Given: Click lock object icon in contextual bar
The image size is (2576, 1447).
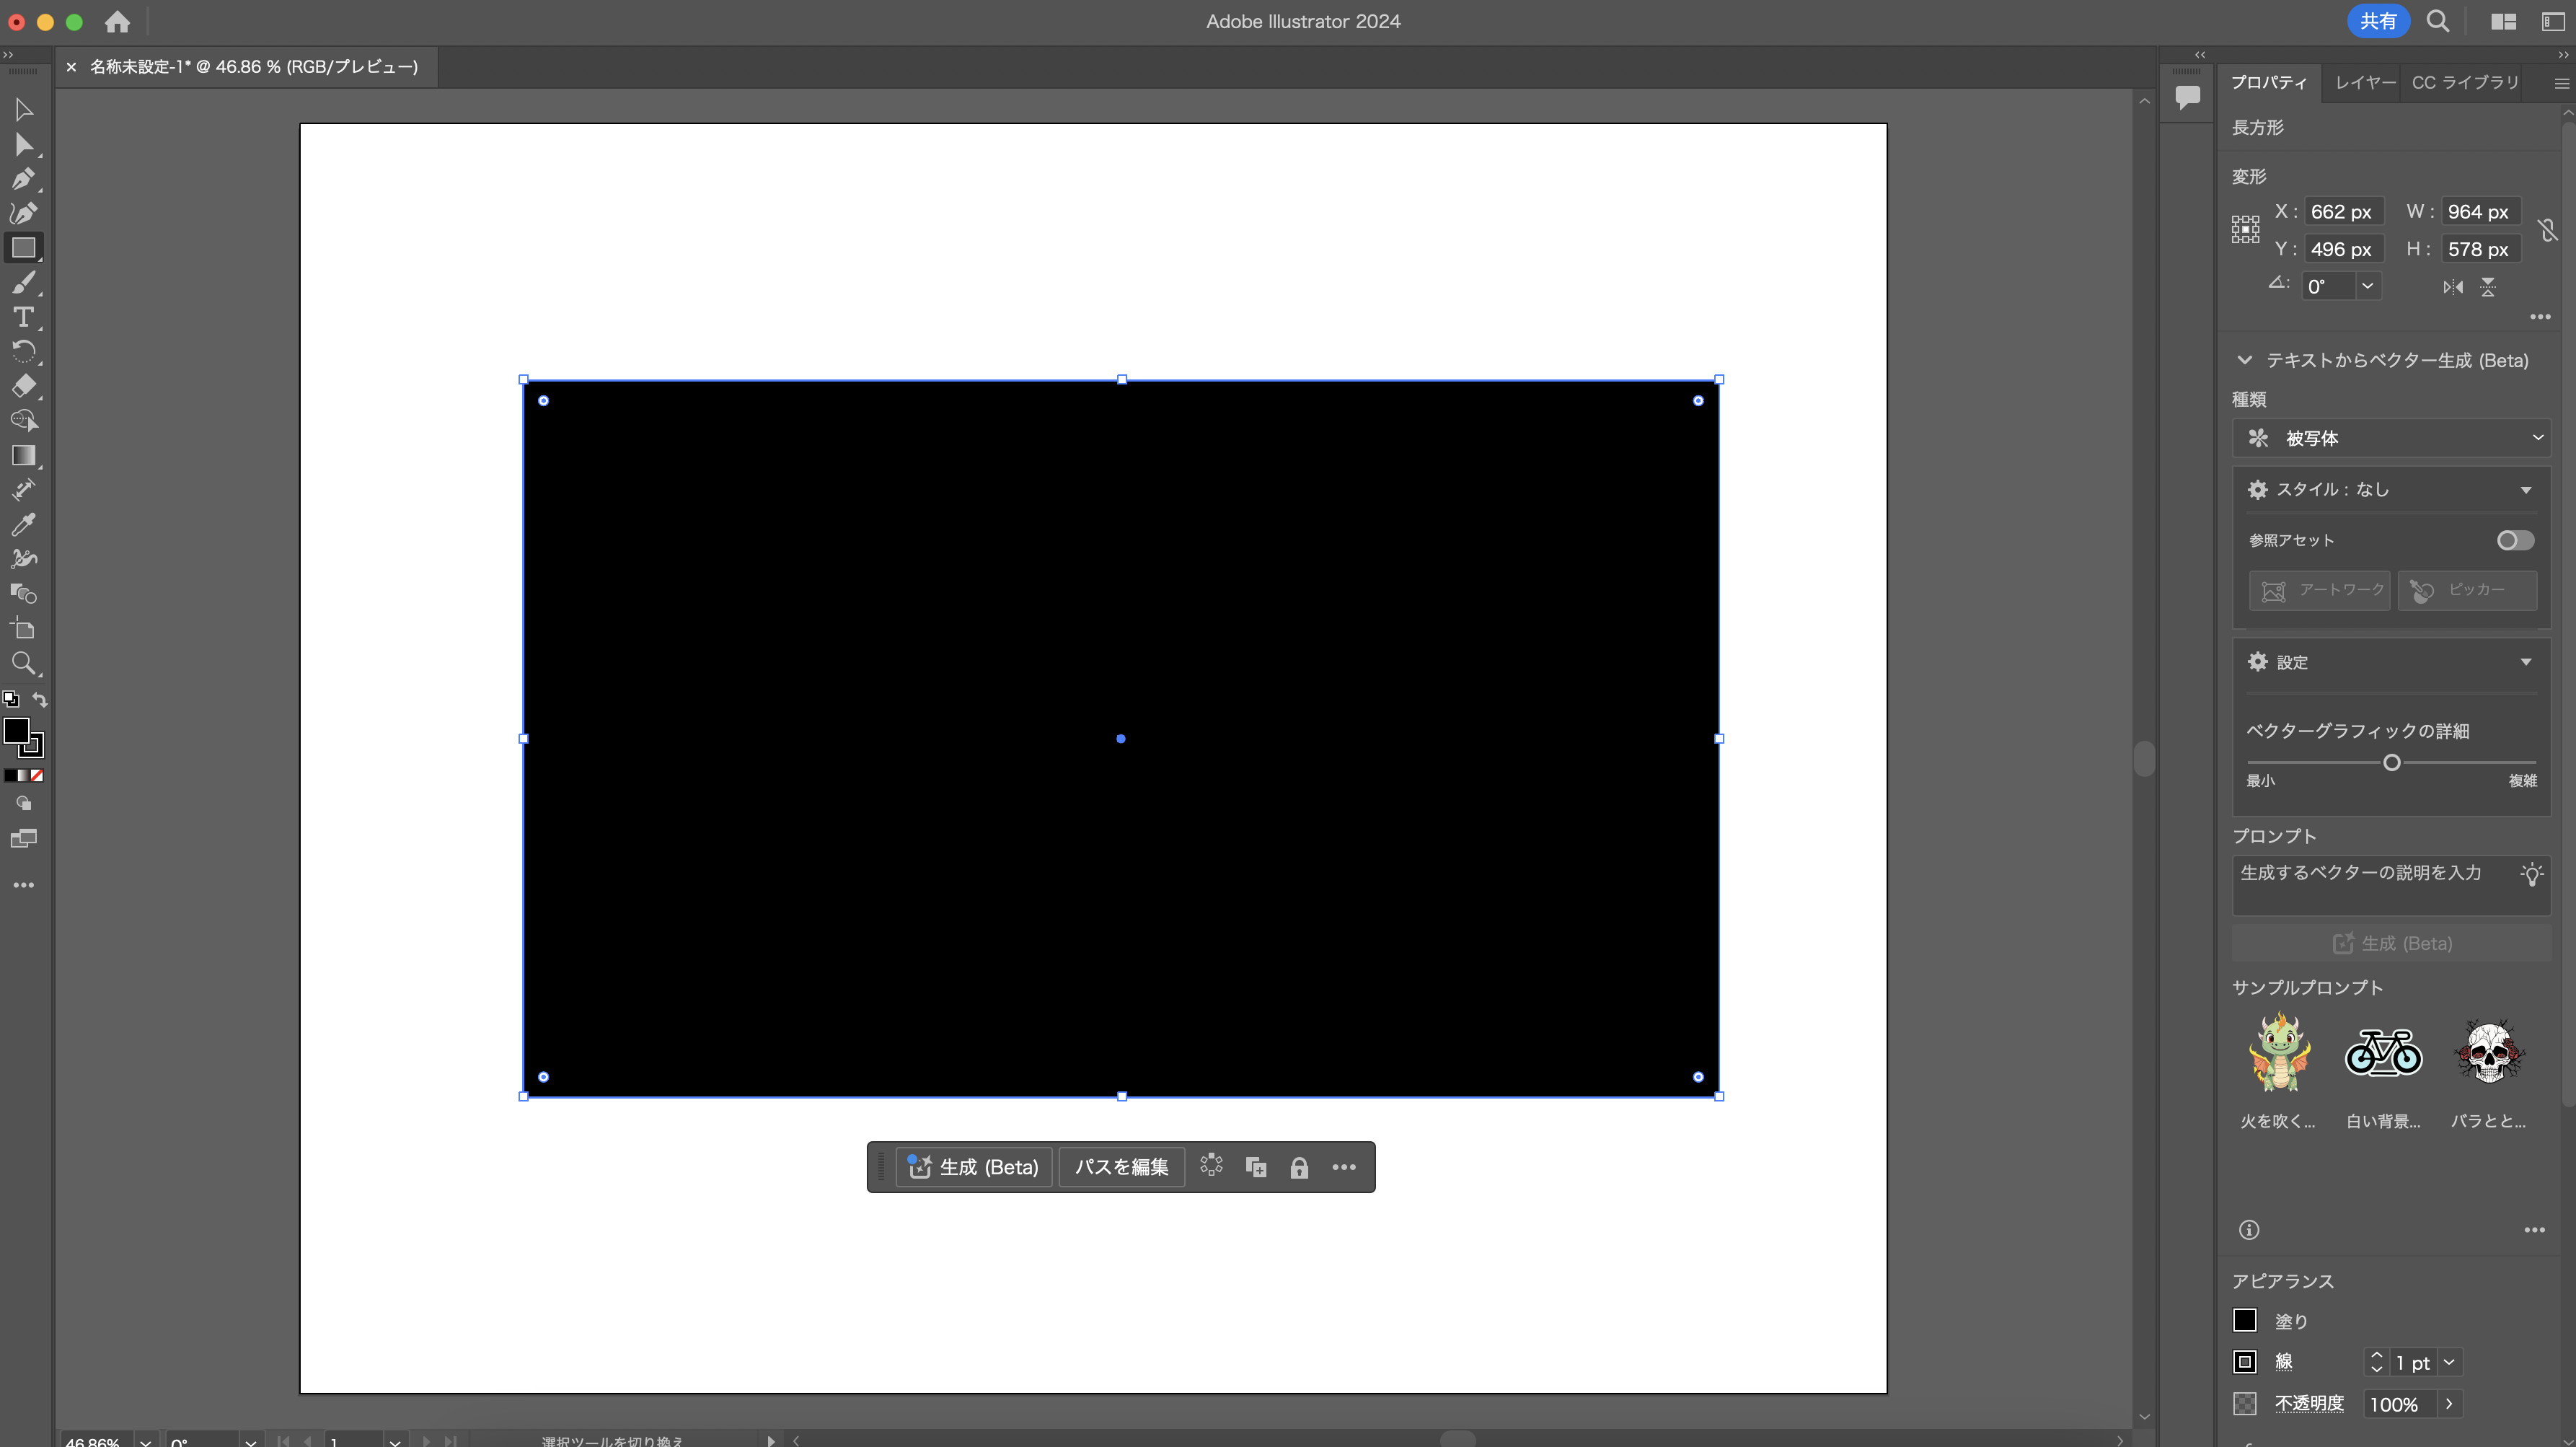Looking at the screenshot, I should click(1299, 1167).
